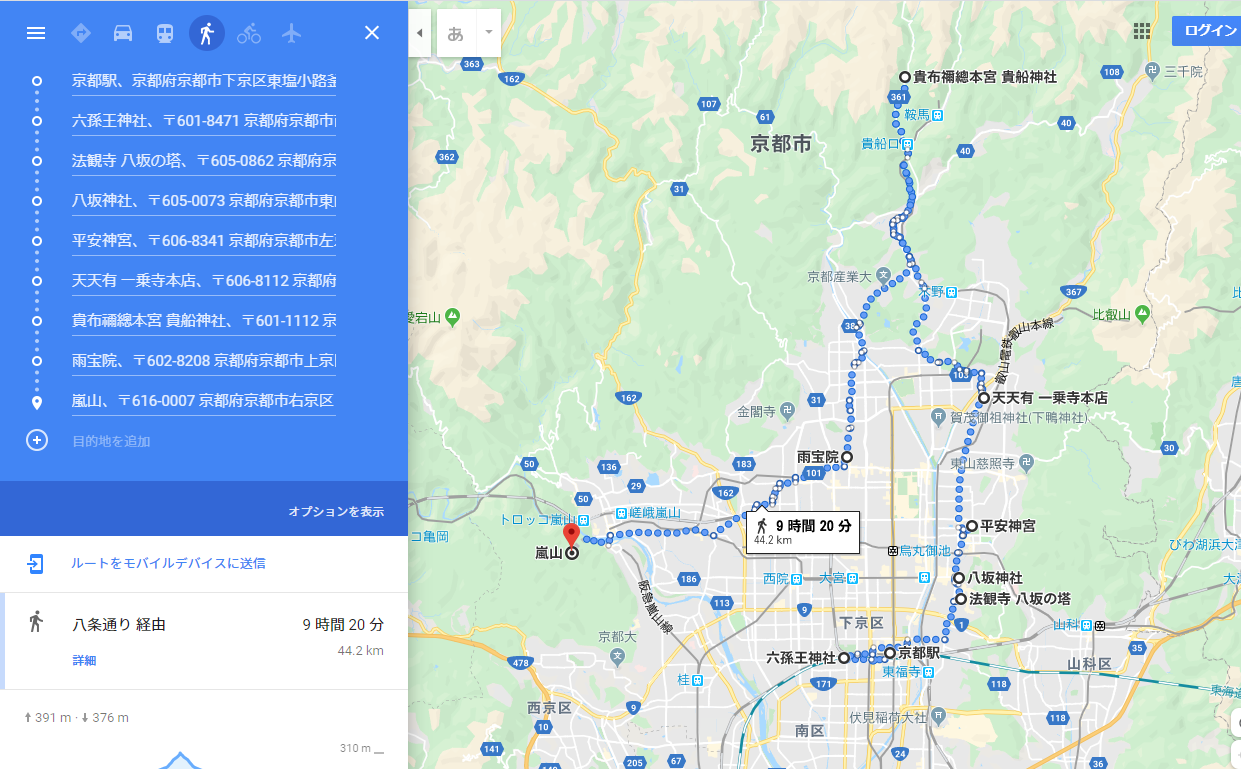Click the ログイン button

coord(1206,30)
